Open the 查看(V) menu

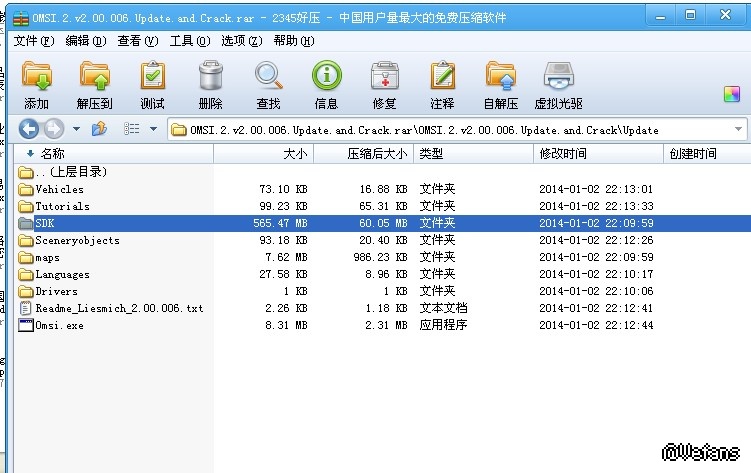138,41
